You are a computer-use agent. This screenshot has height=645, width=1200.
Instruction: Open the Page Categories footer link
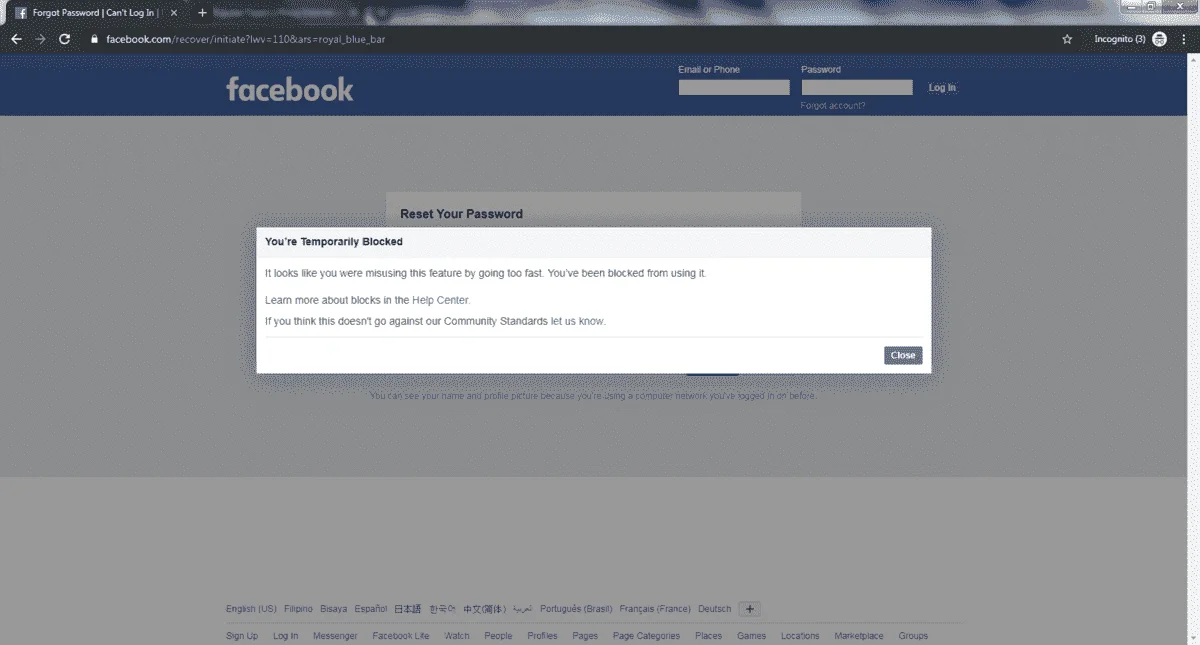pyautogui.click(x=646, y=636)
